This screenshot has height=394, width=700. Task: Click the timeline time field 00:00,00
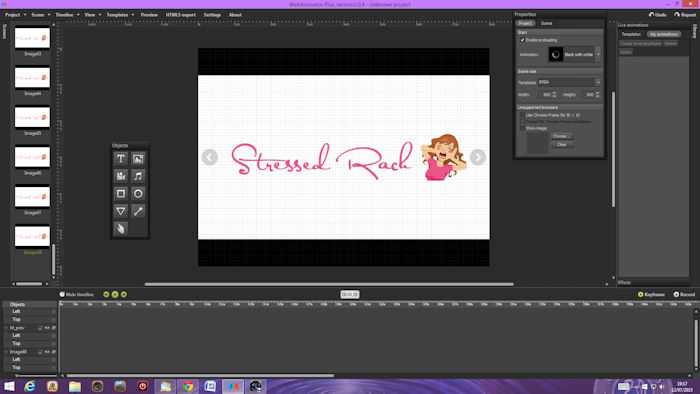350,294
